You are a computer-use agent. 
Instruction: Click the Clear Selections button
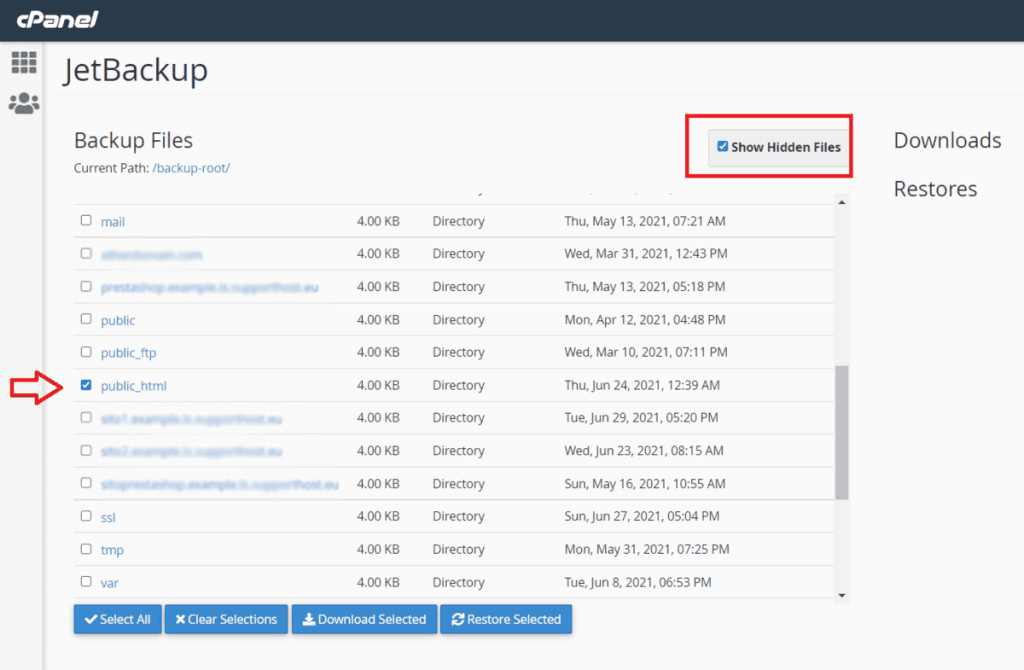[x=226, y=619]
